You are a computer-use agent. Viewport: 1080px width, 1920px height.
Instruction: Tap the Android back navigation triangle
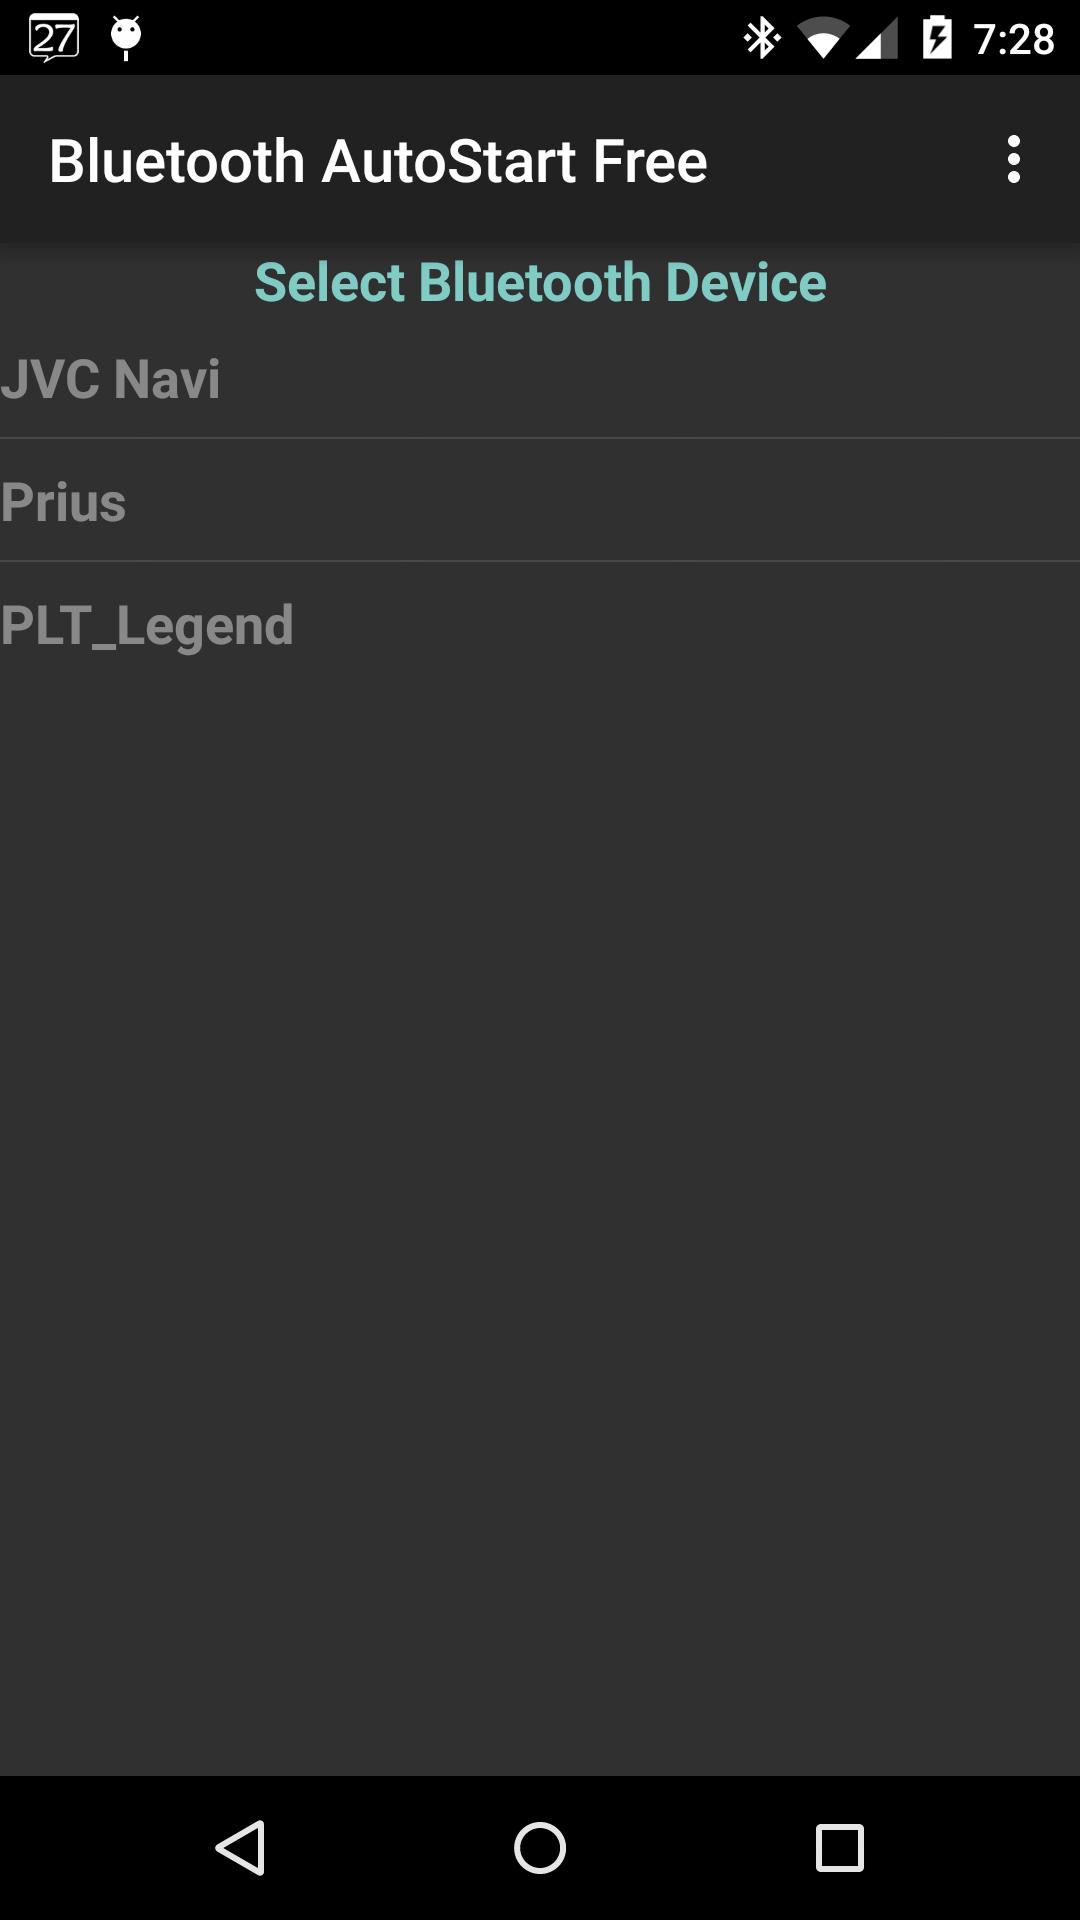coord(241,1847)
